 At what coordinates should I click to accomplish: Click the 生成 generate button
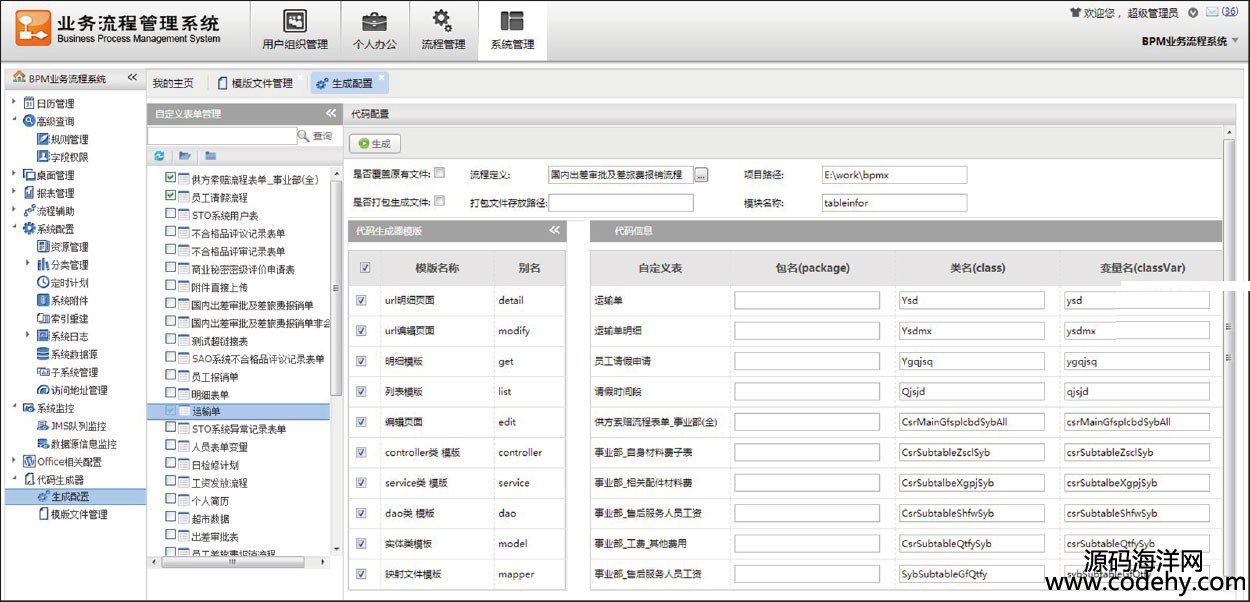click(x=374, y=144)
